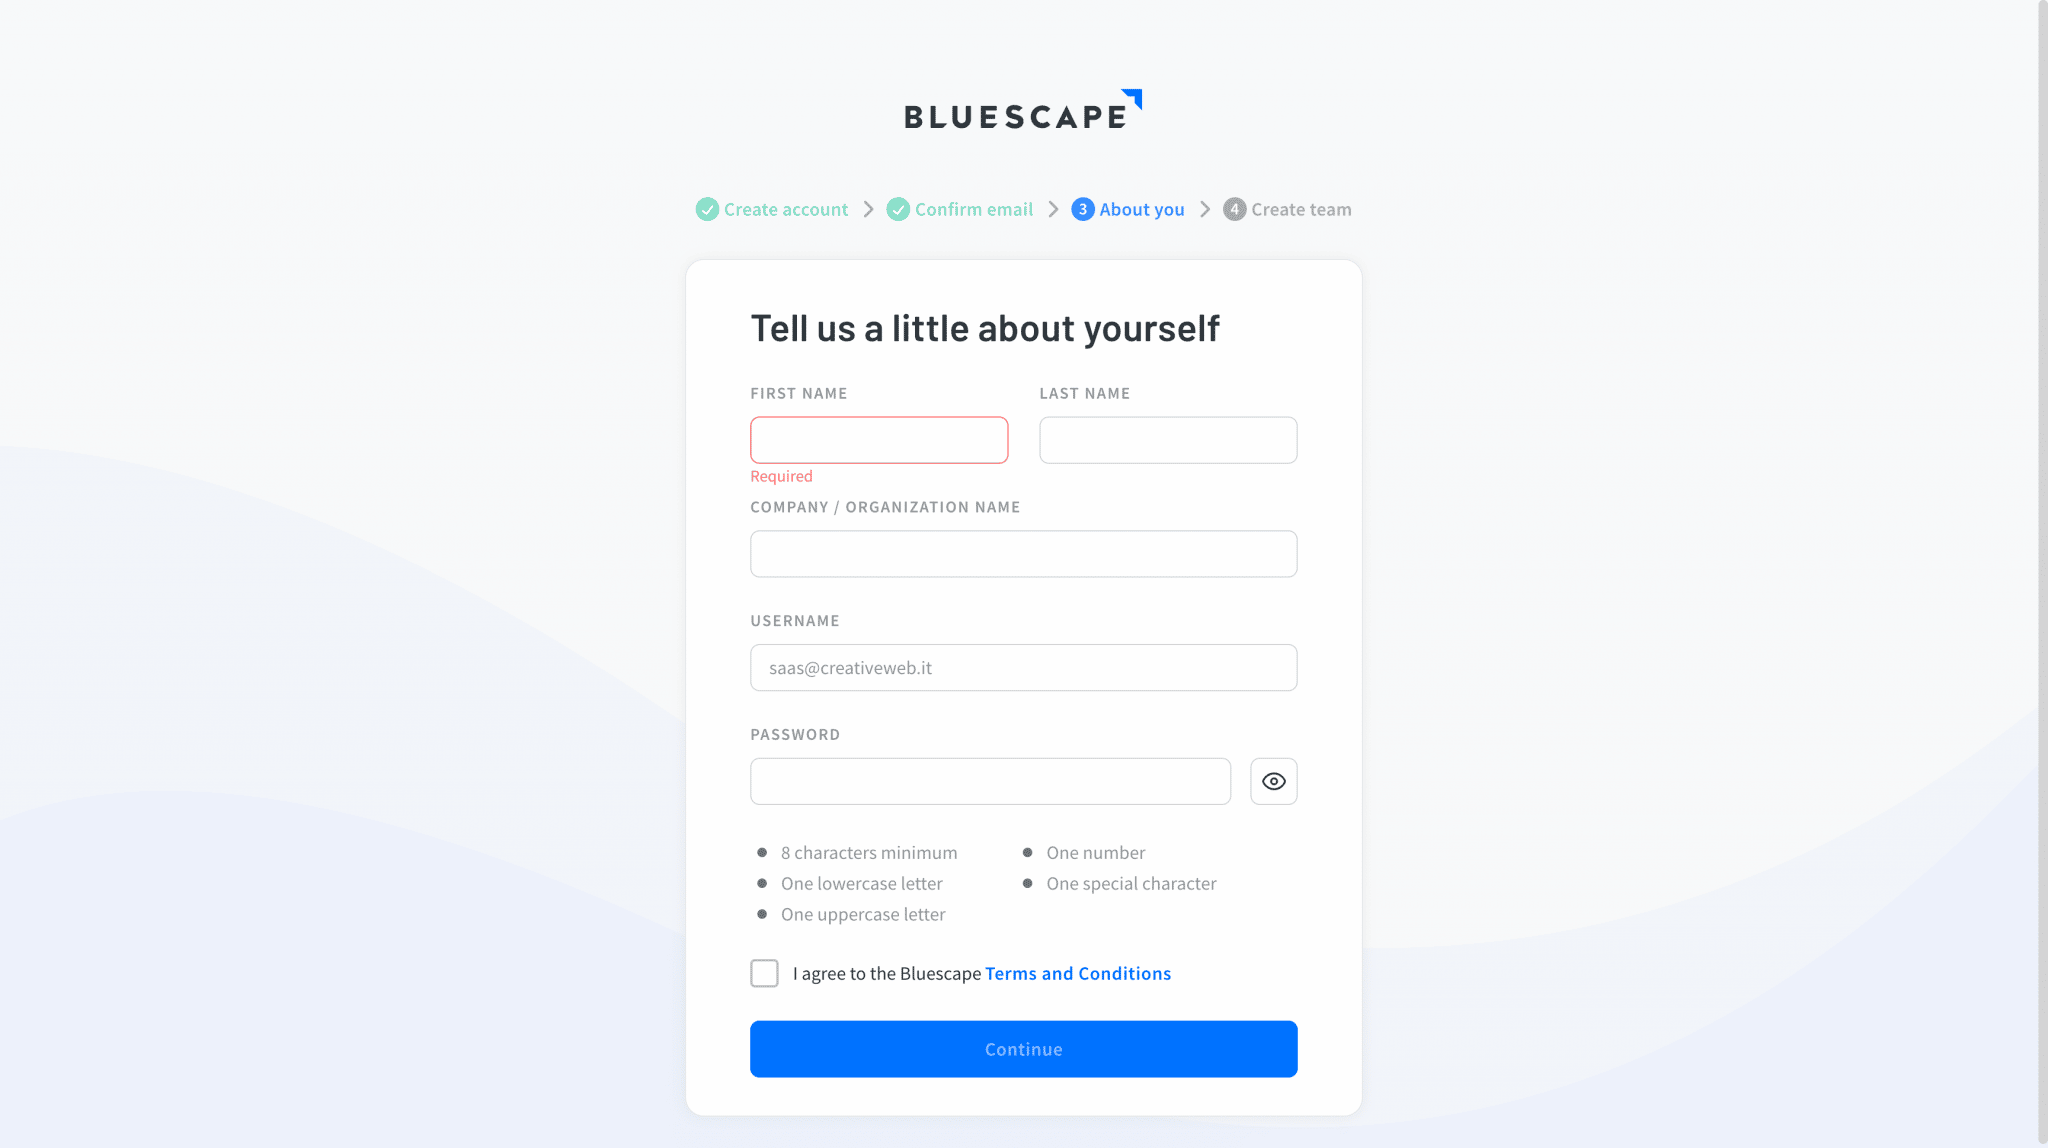The width and height of the screenshot is (2048, 1148).
Task: Click the PASSWORD input field
Action: [x=990, y=781]
